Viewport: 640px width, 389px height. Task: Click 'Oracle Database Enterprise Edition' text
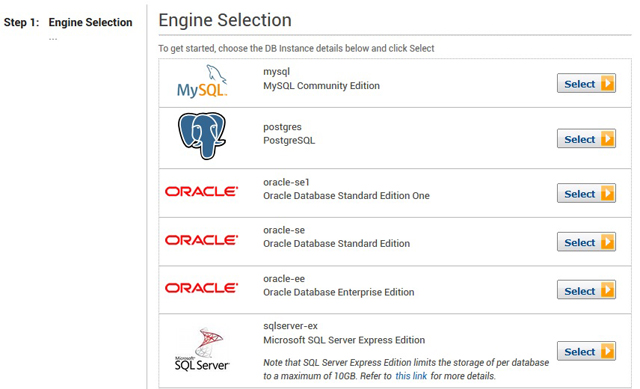339,292
